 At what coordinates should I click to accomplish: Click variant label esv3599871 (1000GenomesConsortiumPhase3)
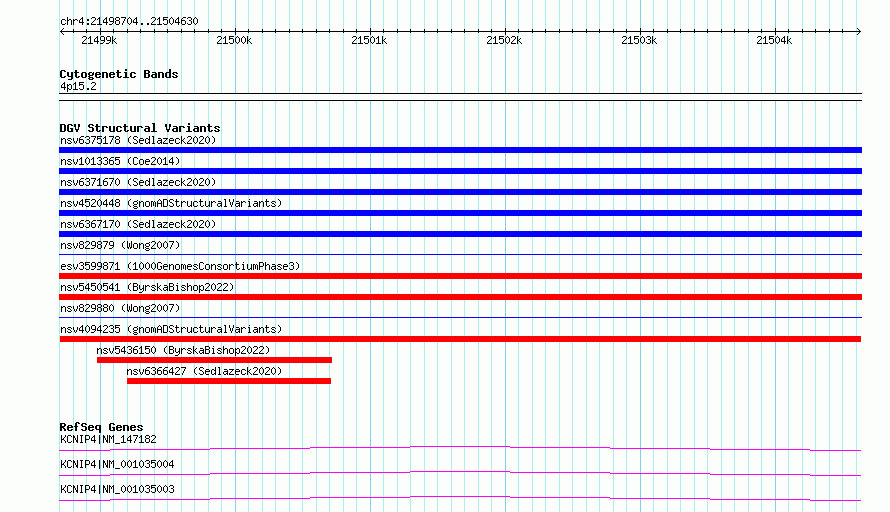(180, 266)
